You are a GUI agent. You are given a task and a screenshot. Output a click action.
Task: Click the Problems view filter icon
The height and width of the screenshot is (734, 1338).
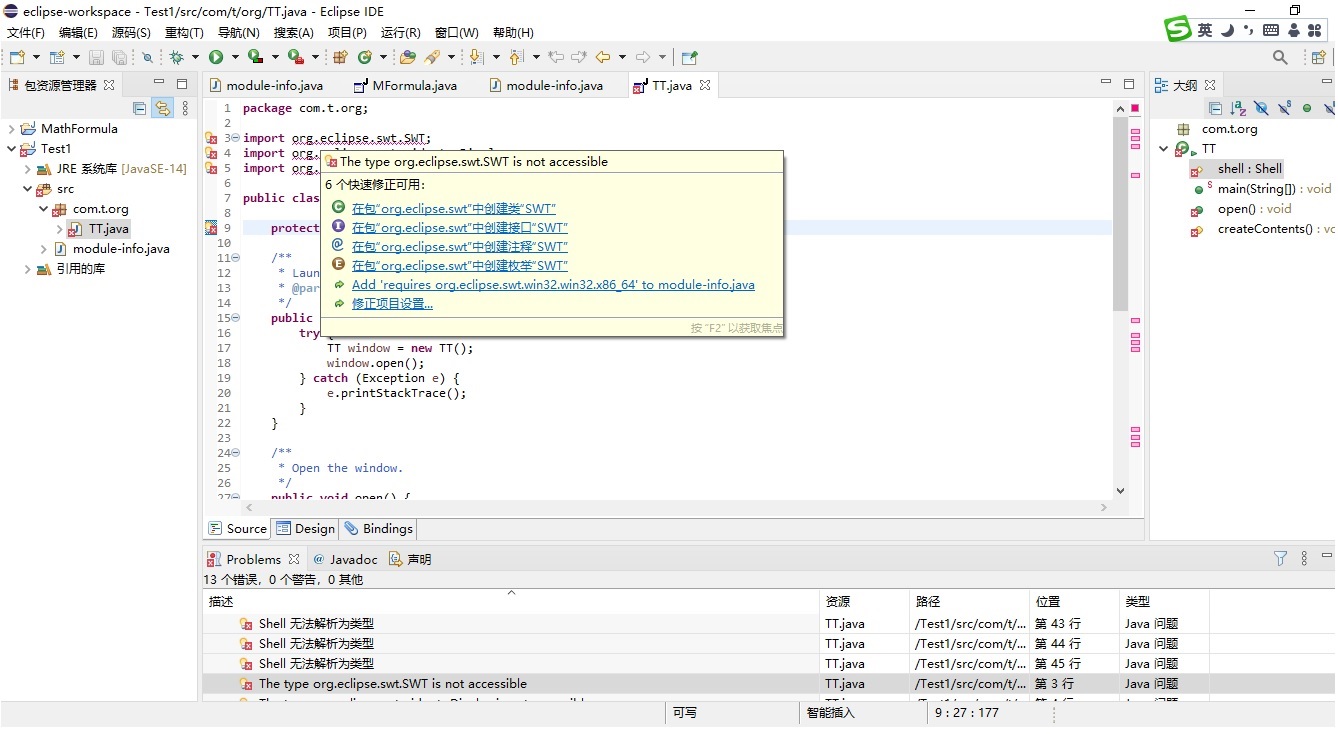point(1280,559)
